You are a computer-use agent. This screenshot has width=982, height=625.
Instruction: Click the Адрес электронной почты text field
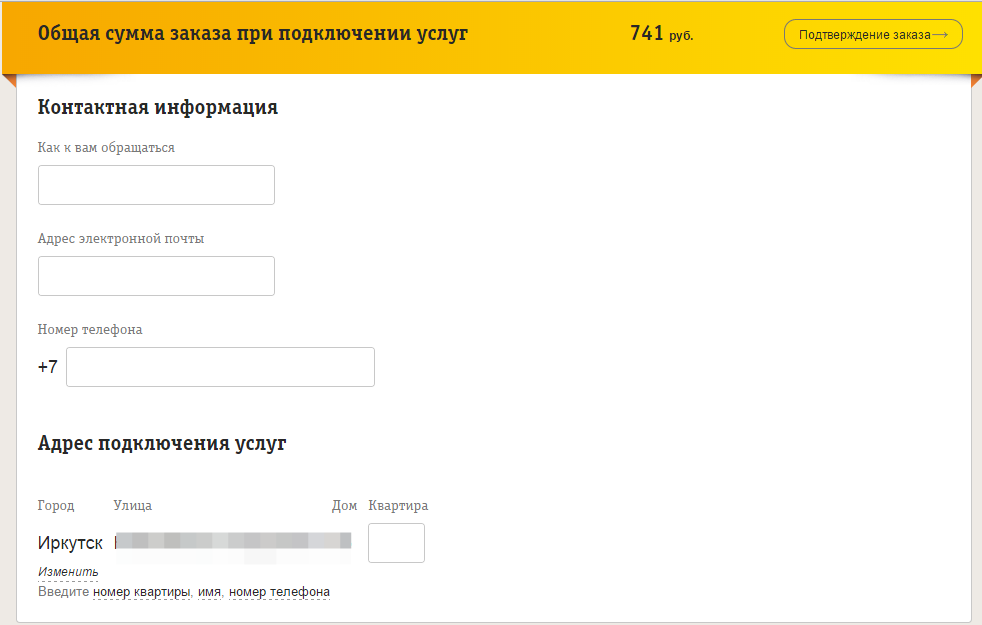[156, 276]
